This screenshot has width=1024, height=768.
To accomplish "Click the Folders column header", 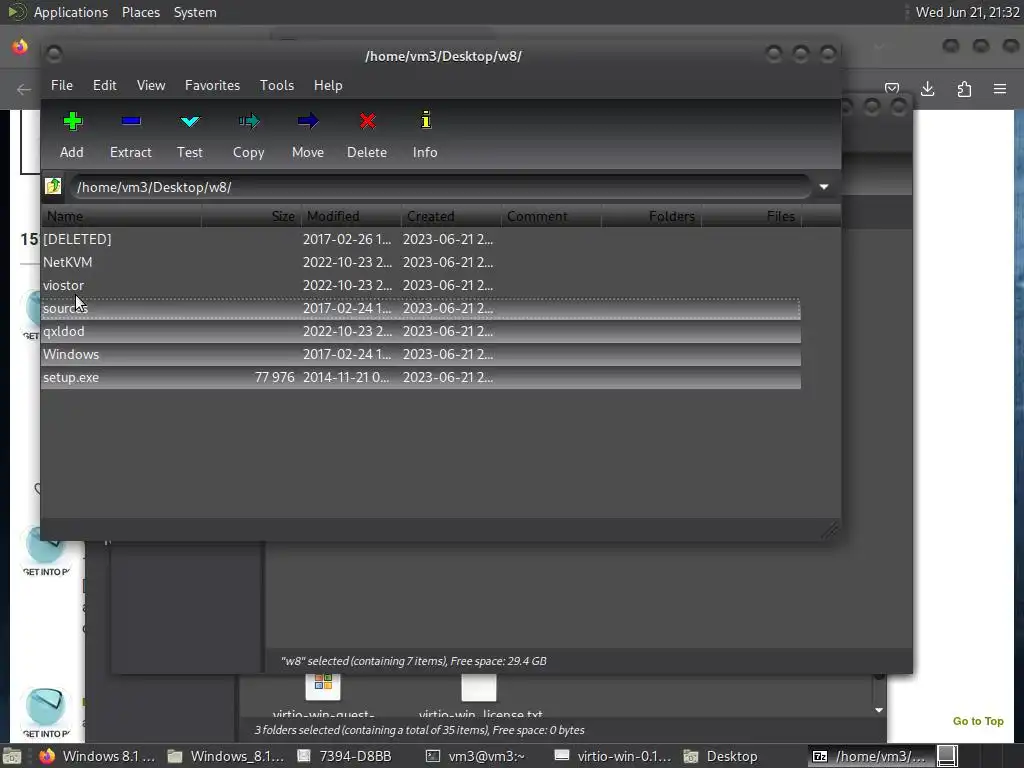I will coord(651,216).
